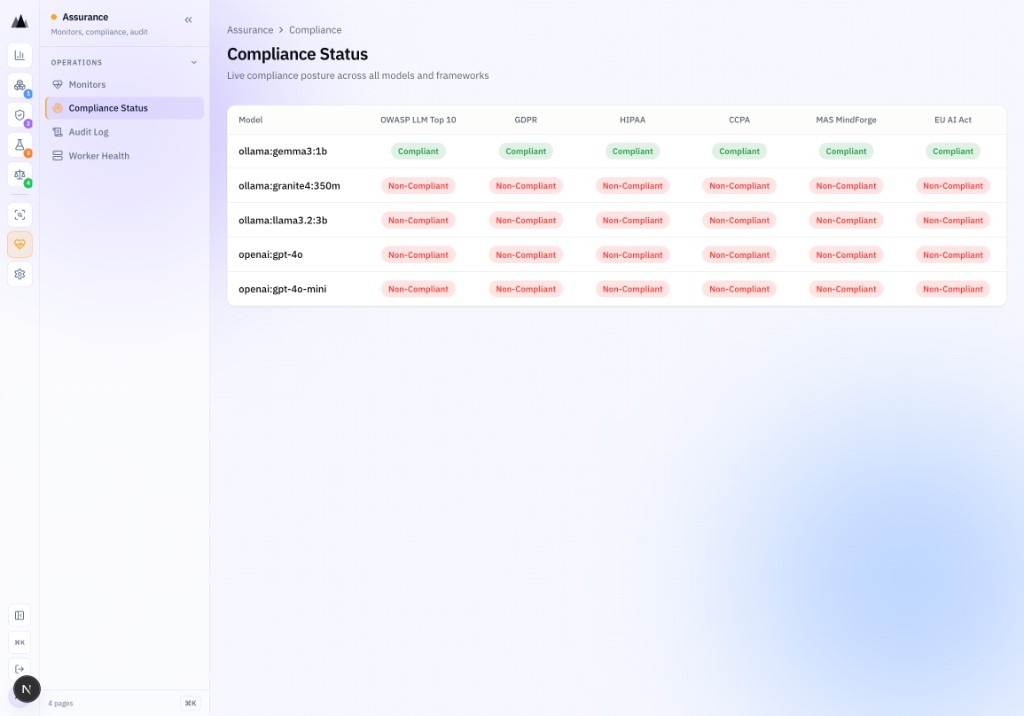Viewport: 1024px width, 716px height.
Task: Click the HIPAA column header
Action: (x=632, y=120)
